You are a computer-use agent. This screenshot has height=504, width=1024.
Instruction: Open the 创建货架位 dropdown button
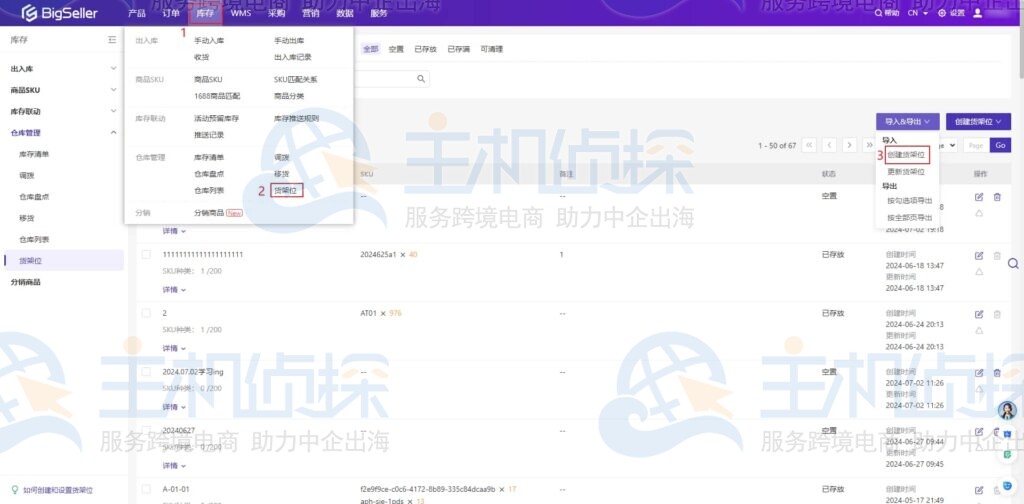pyautogui.click(x=978, y=121)
